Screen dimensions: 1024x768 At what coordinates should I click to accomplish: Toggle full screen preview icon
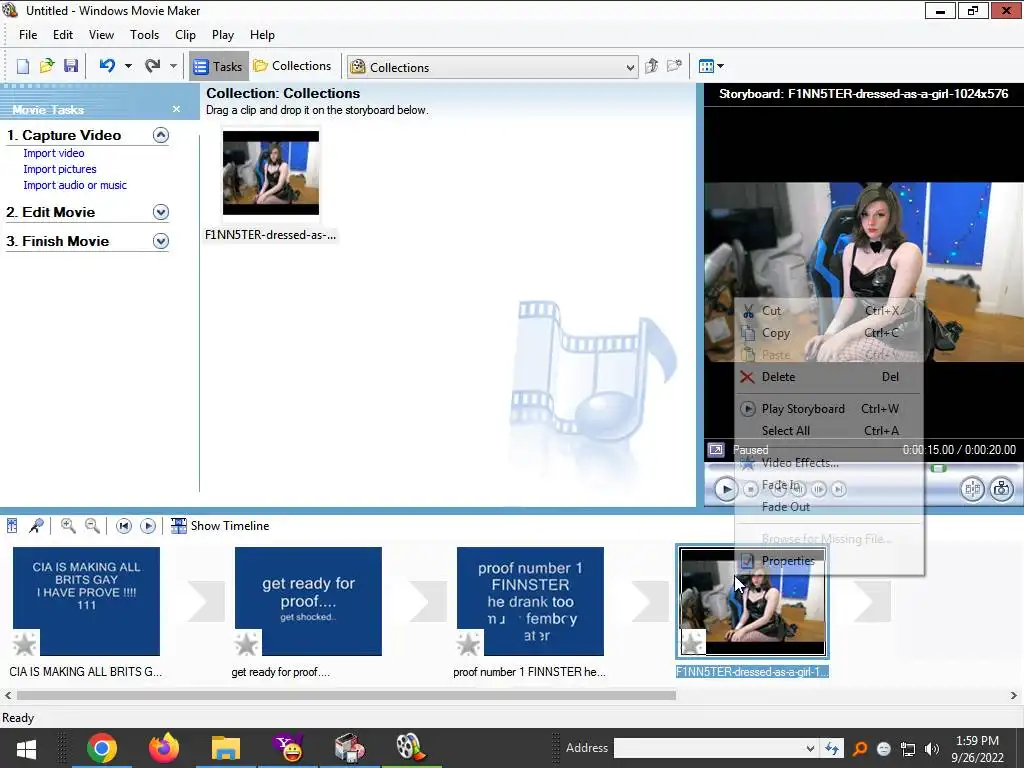[716, 450]
